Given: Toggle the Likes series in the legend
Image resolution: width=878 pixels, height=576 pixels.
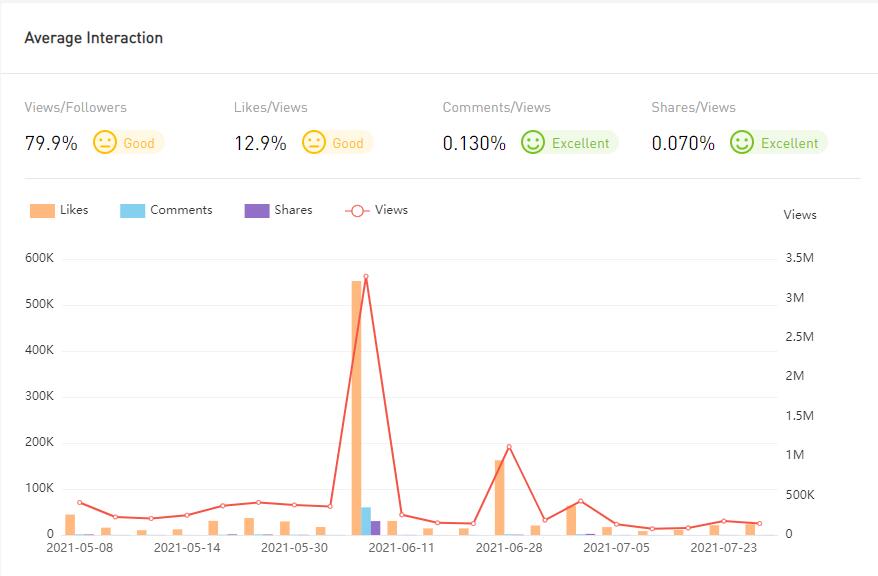Looking at the screenshot, I should [x=74, y=210].
